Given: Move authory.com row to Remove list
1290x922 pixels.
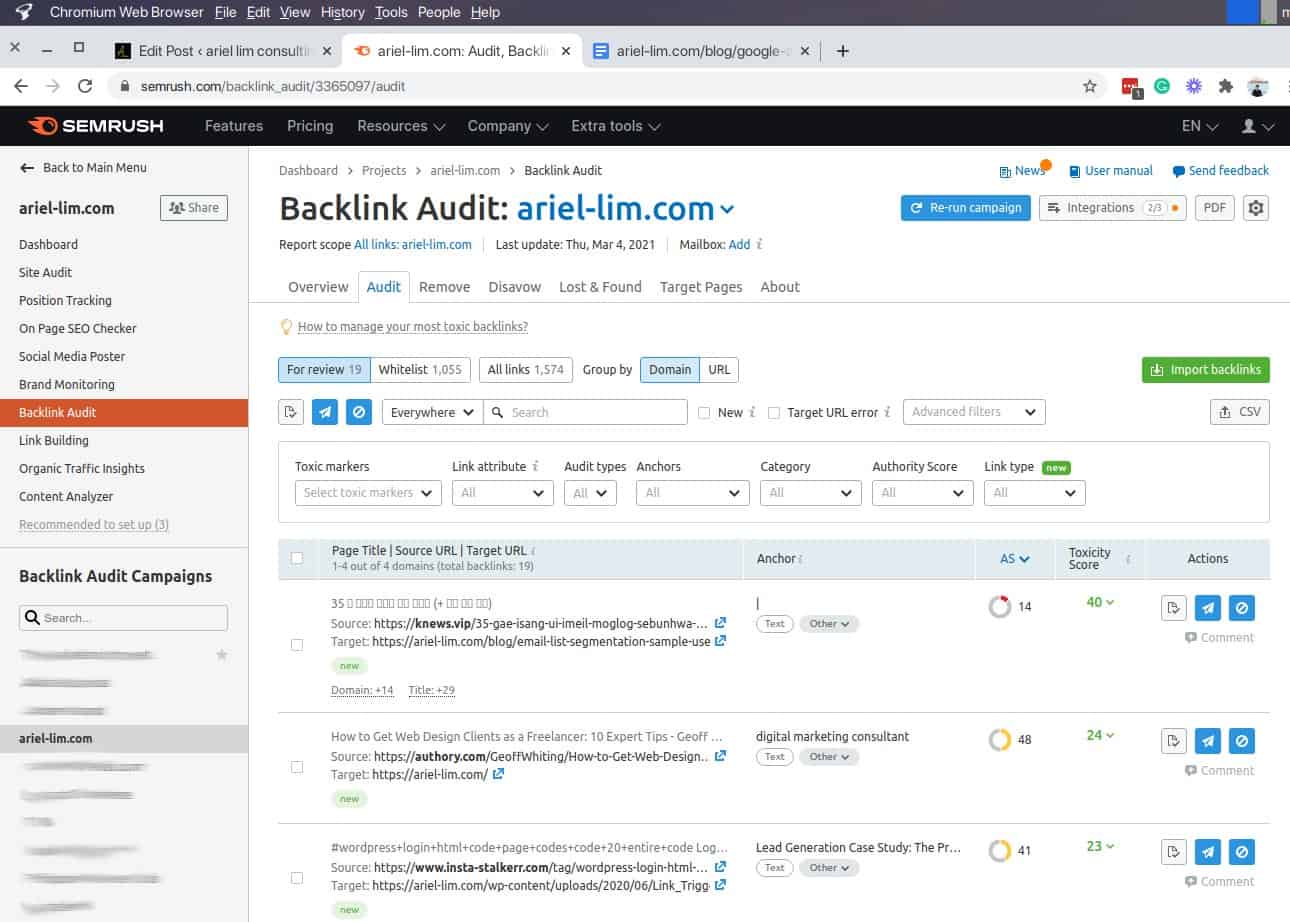Looking at the screenshot, I should click(x=1208, y=741).
